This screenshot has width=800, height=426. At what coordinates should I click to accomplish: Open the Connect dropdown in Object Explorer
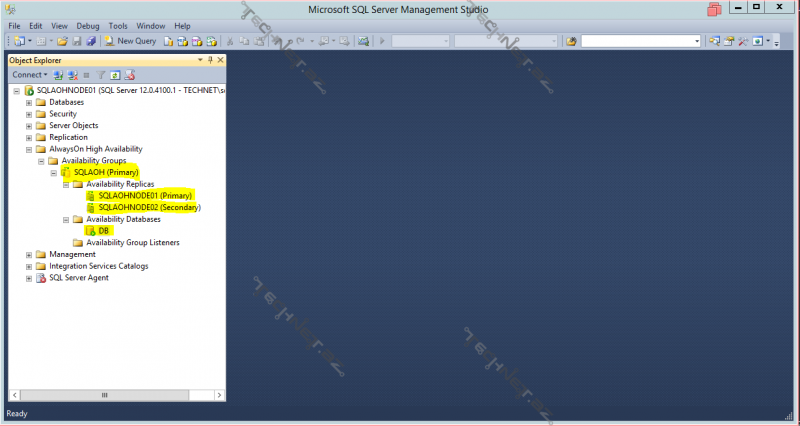[29, 75]
